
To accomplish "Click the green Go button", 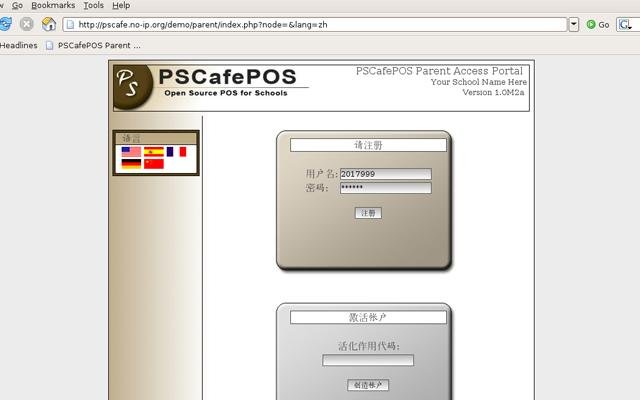I will click(598, 24).
